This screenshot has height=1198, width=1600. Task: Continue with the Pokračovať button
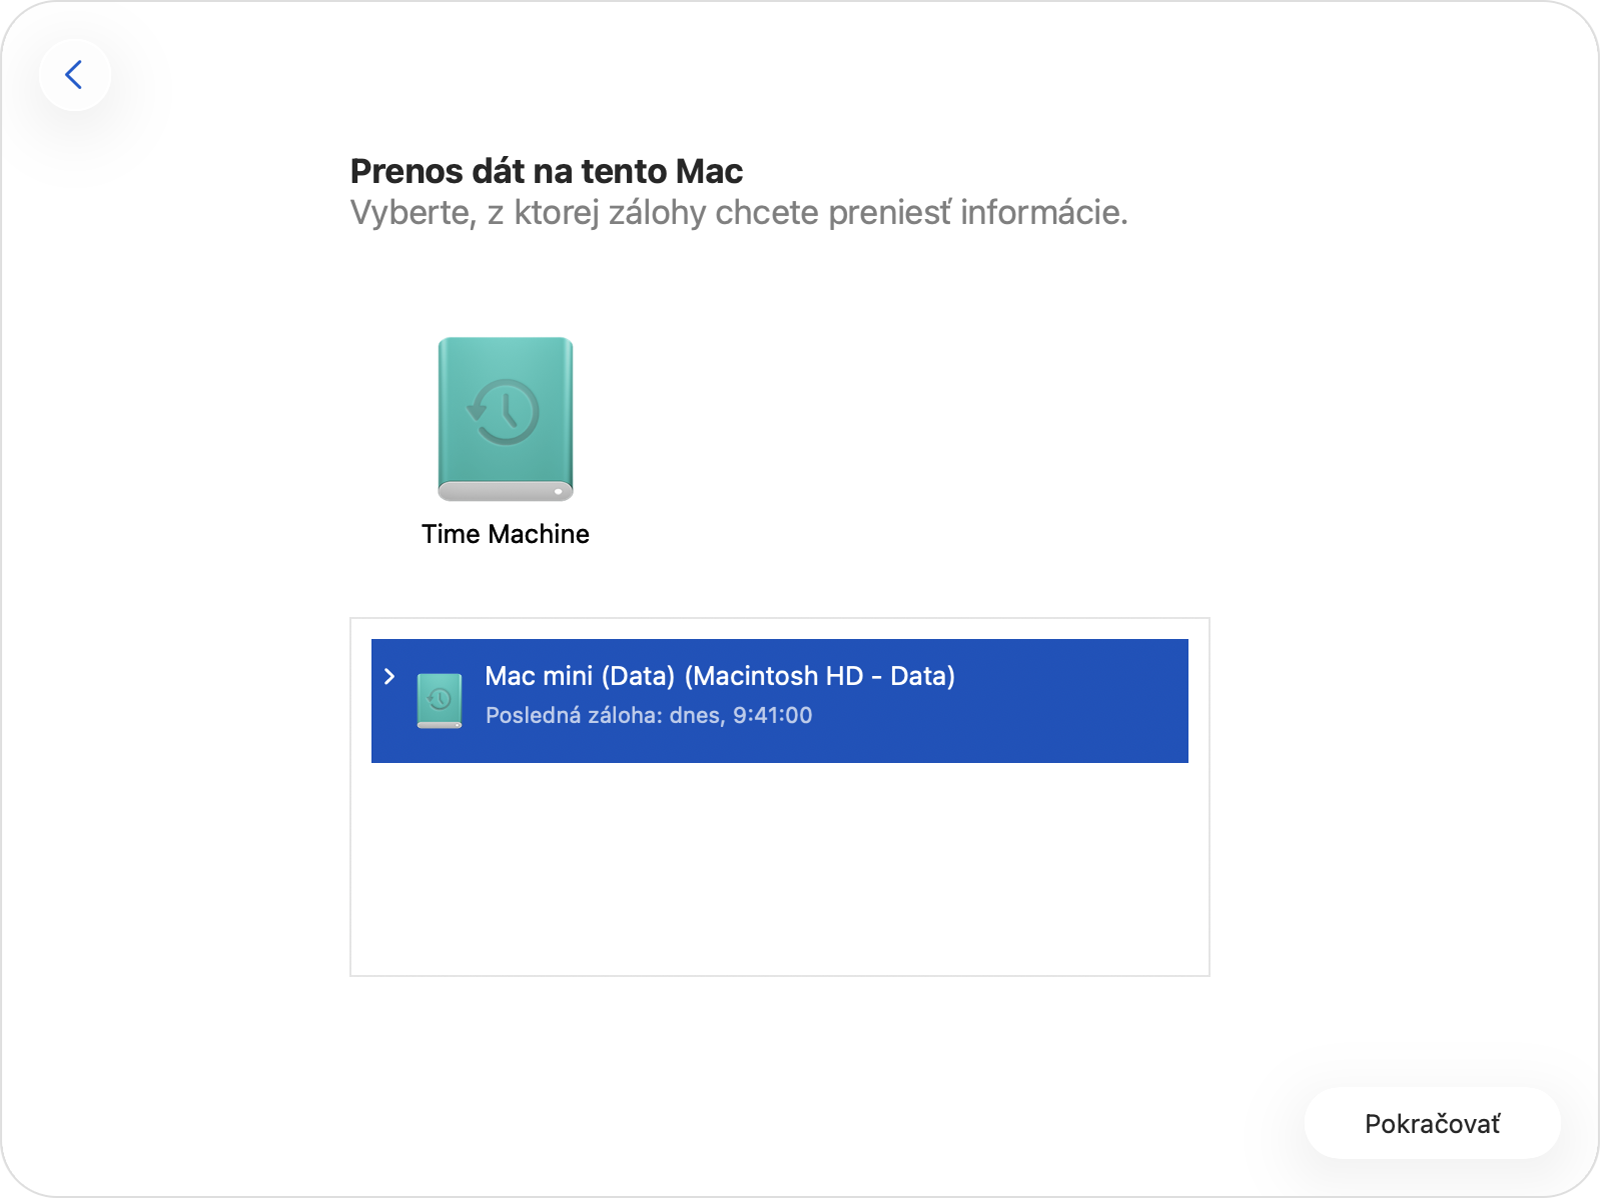[x=1432, y=1123]
